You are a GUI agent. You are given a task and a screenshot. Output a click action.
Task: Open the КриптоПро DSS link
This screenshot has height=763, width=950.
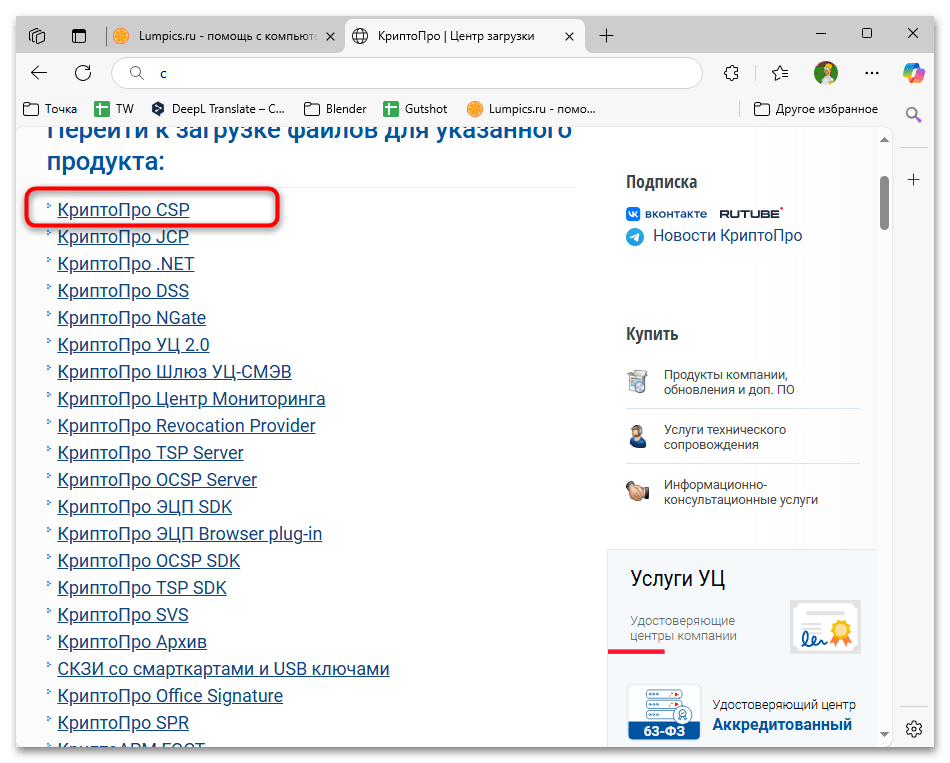(123, 291)
